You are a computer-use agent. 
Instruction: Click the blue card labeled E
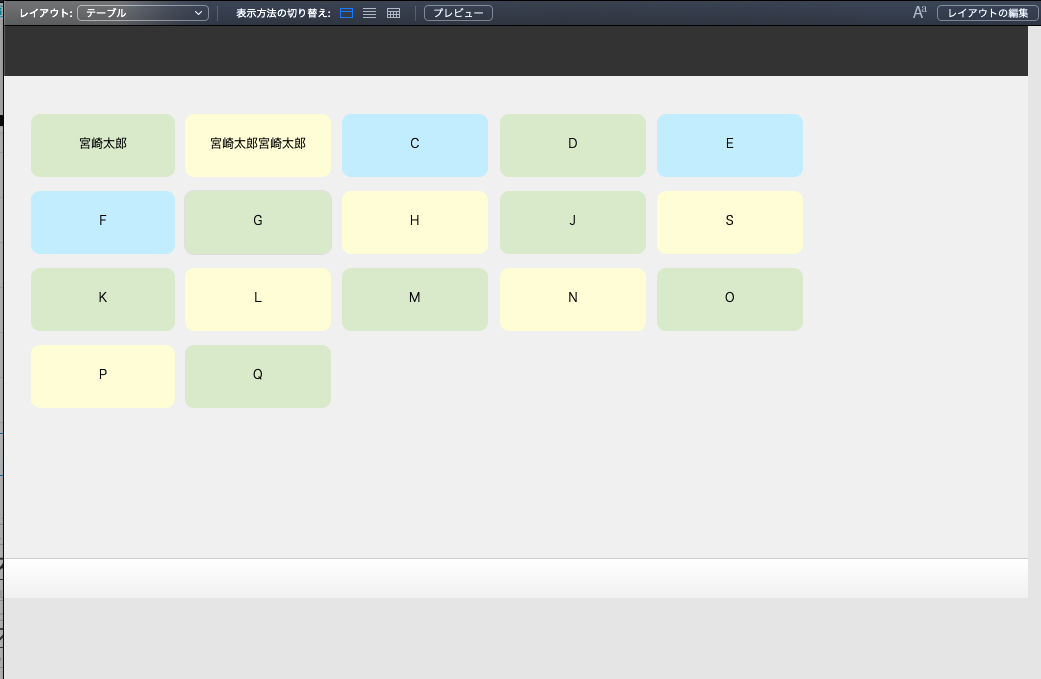(x=729, y=145)
